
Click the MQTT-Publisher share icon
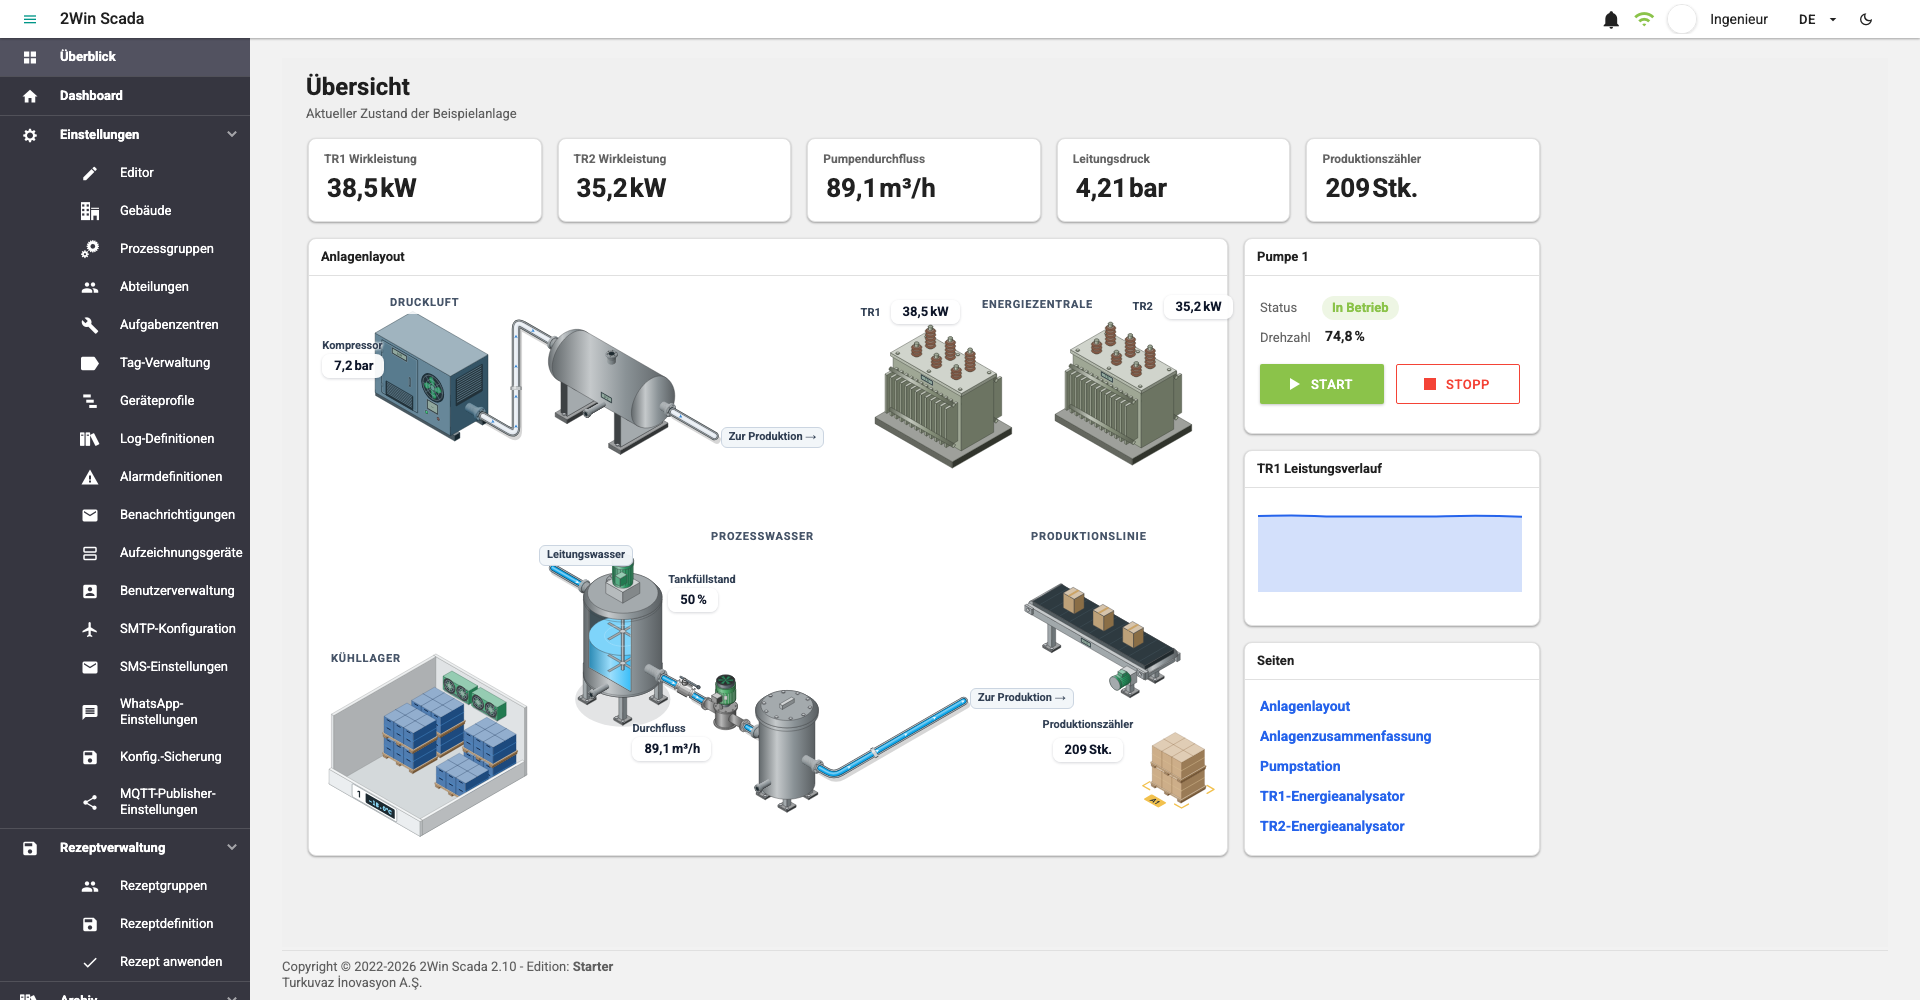pos(90,802)
